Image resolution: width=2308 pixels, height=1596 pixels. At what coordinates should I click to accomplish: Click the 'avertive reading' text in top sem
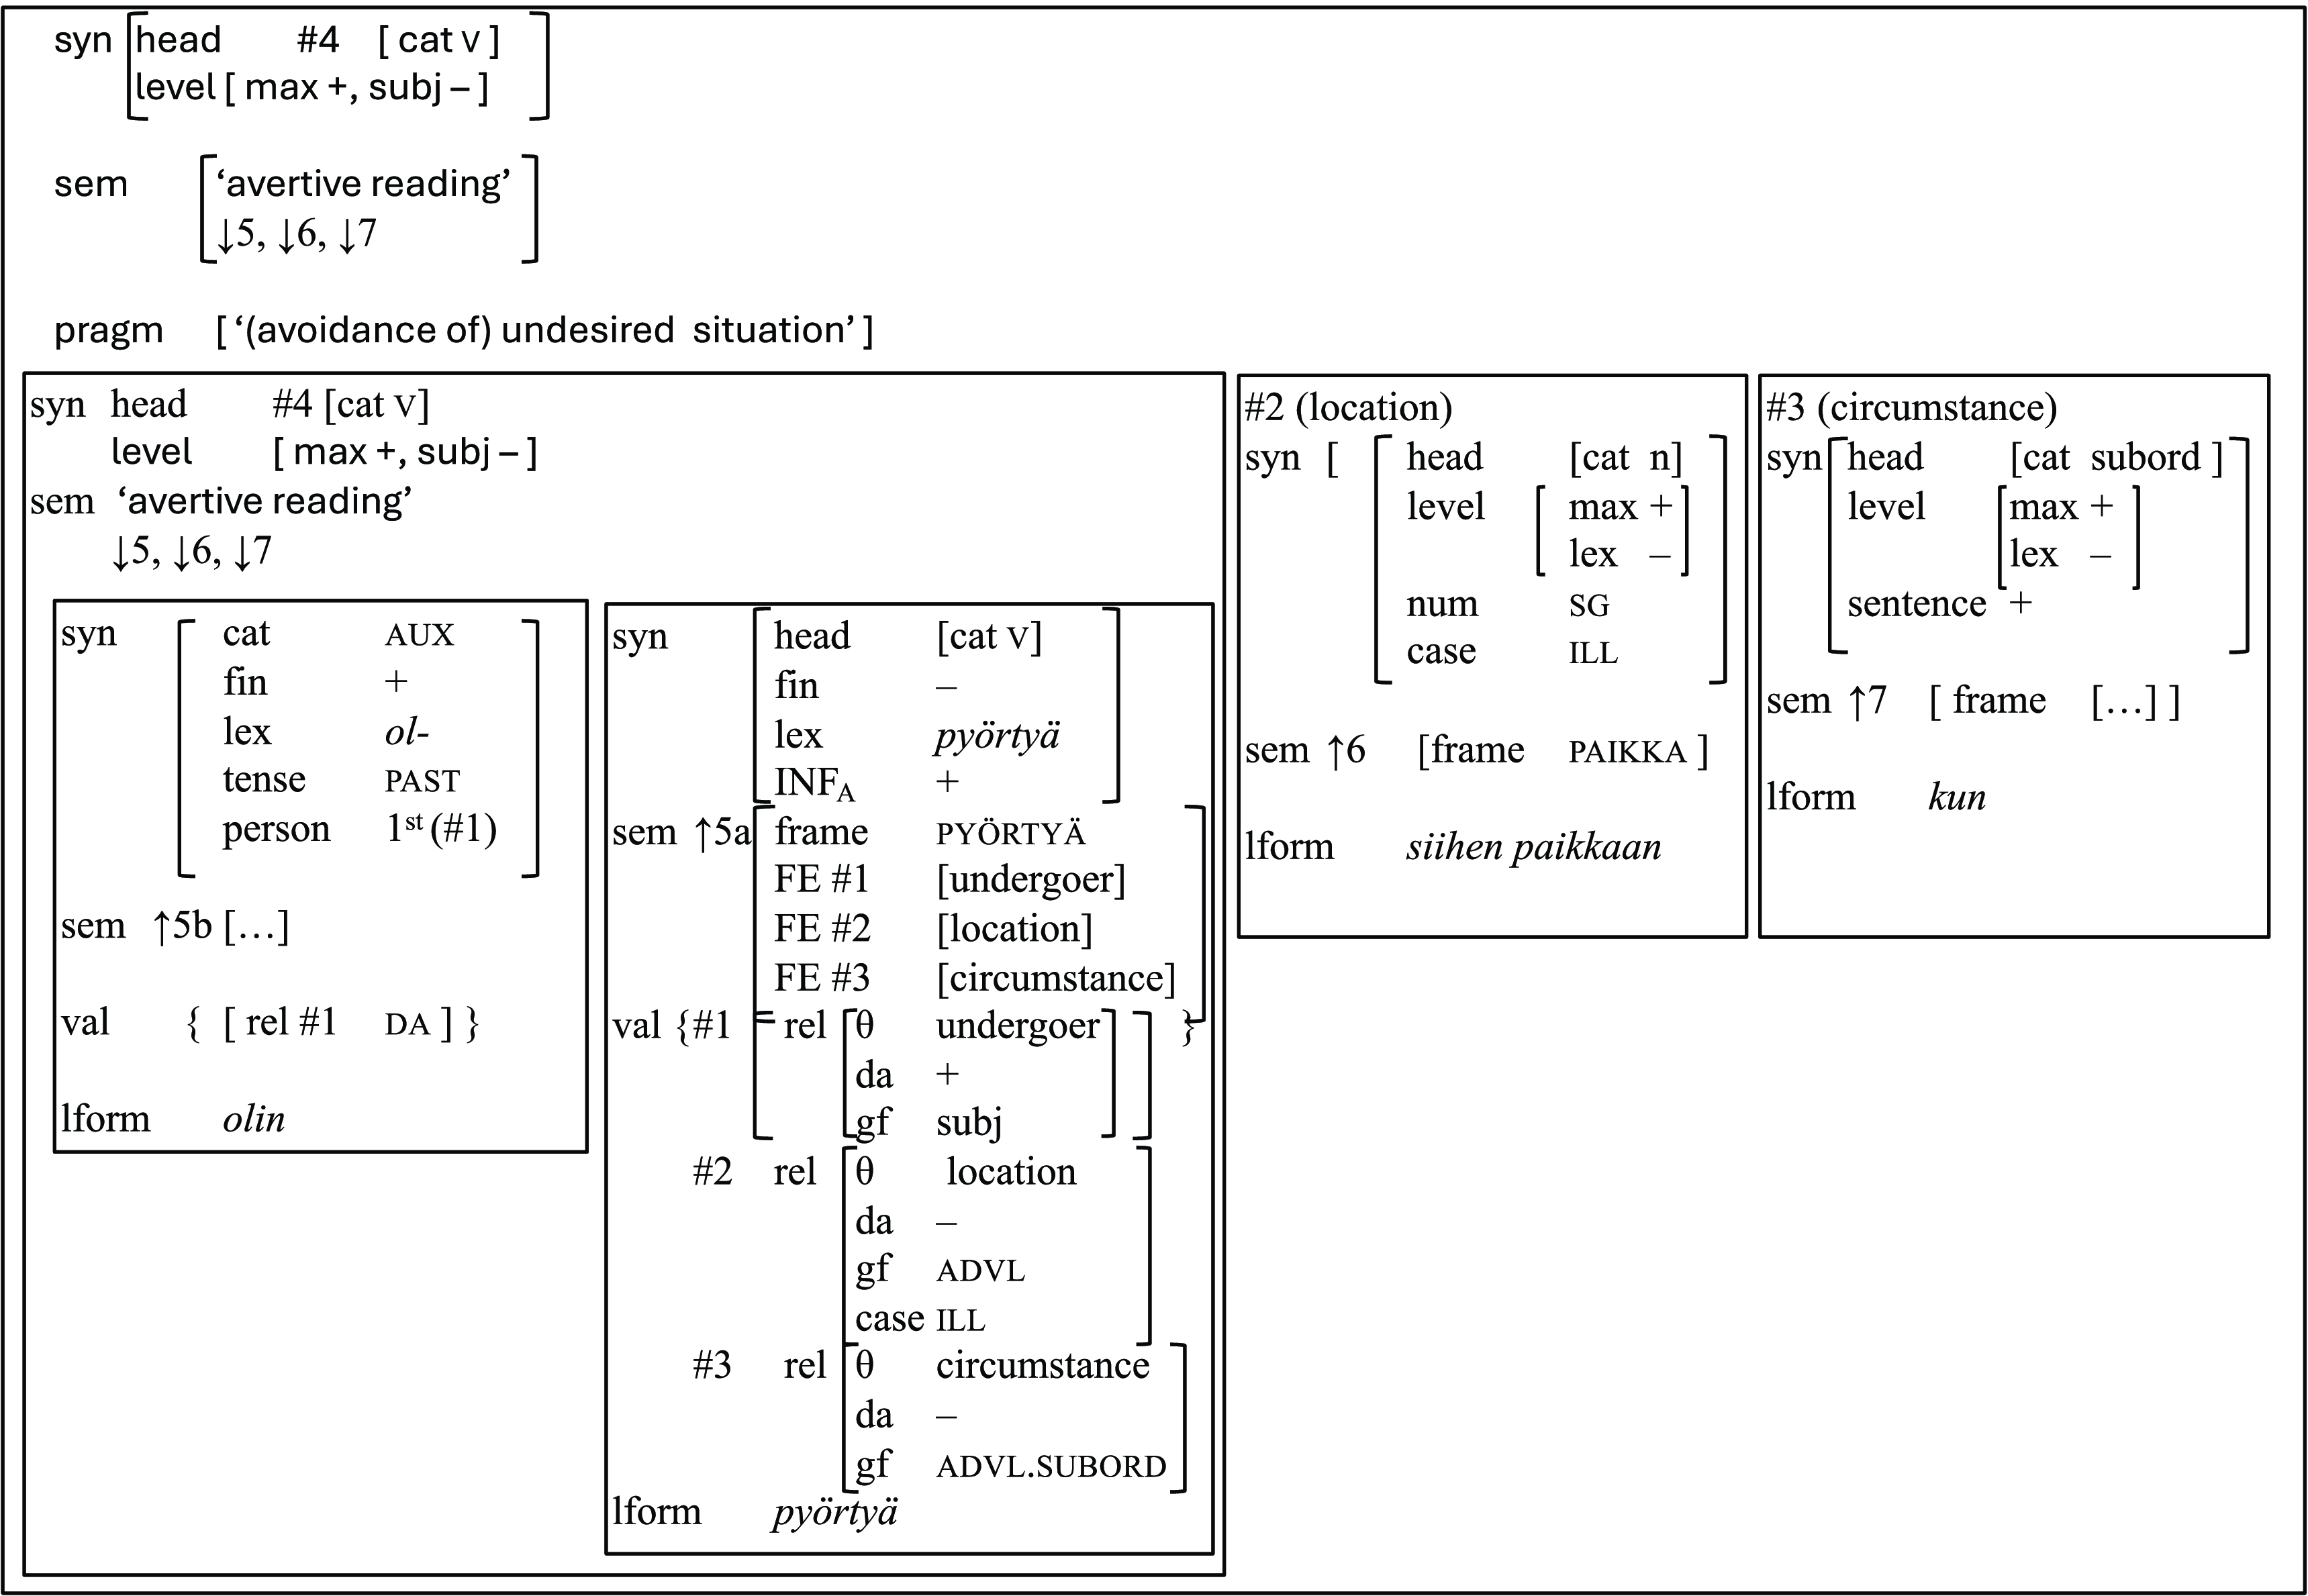point(364,184)
